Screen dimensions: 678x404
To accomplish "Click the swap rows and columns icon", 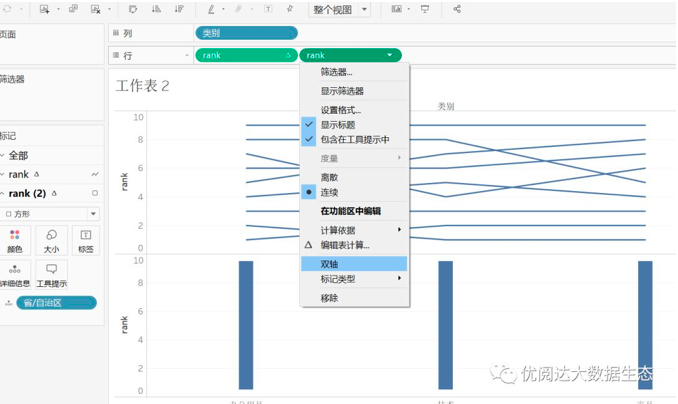I will [x=132, y=9].
